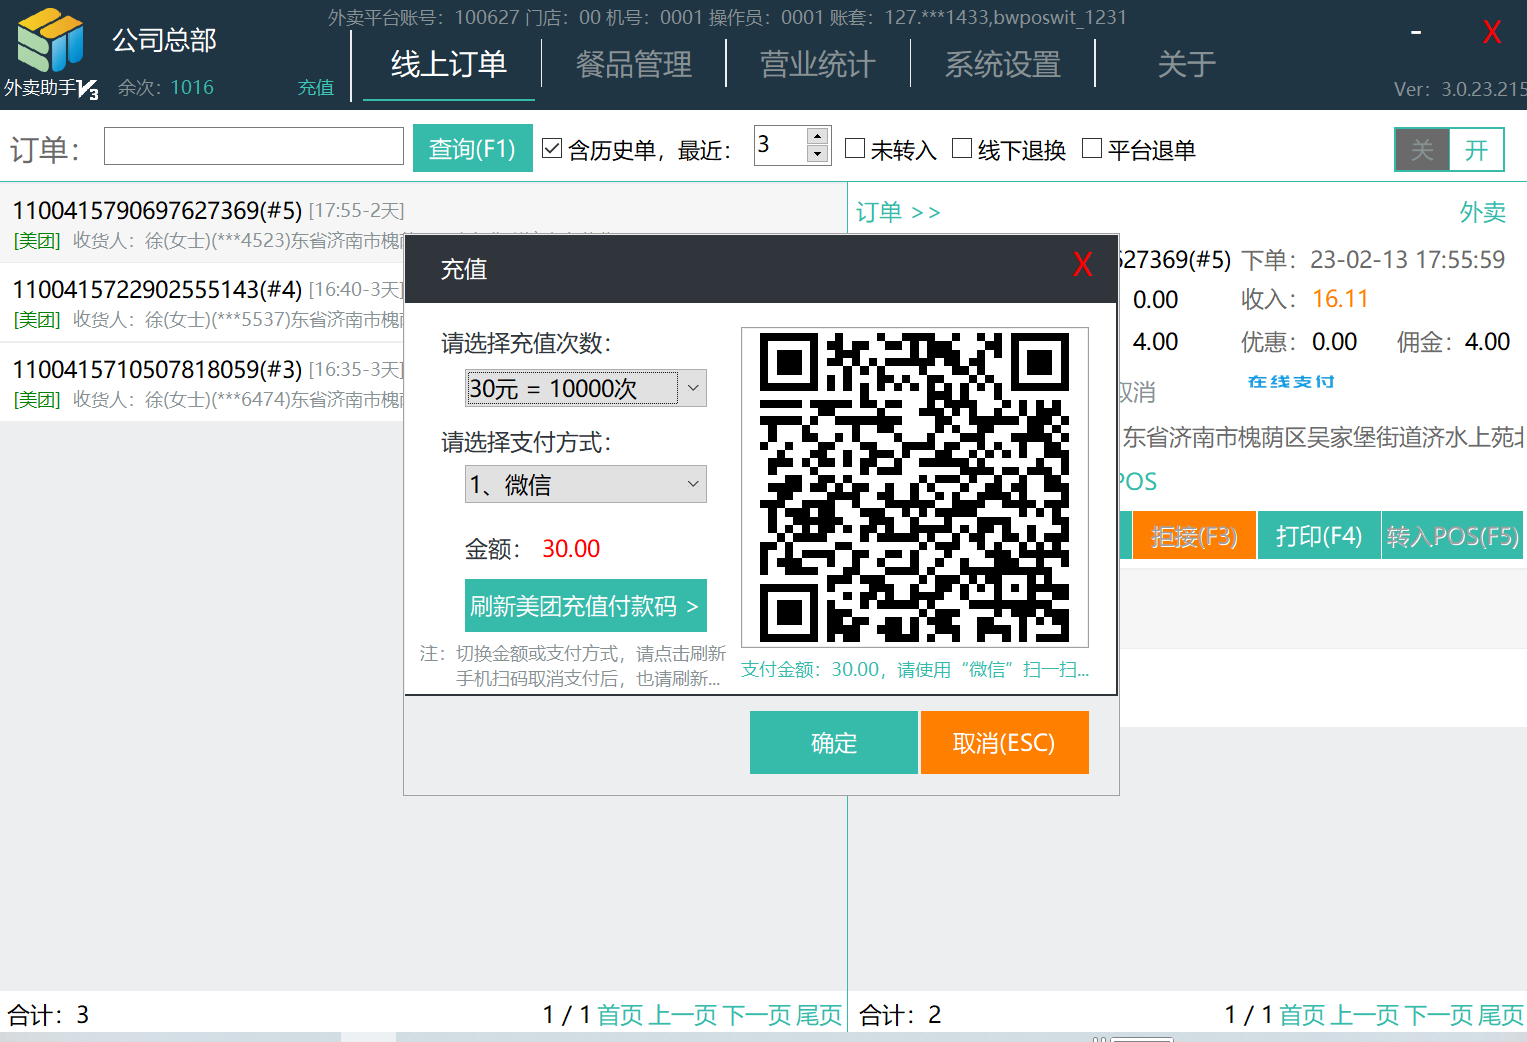This screenshot has width=1527, height=1042.
Task: Click the 拒接(F3) button
Action: 1194,536
